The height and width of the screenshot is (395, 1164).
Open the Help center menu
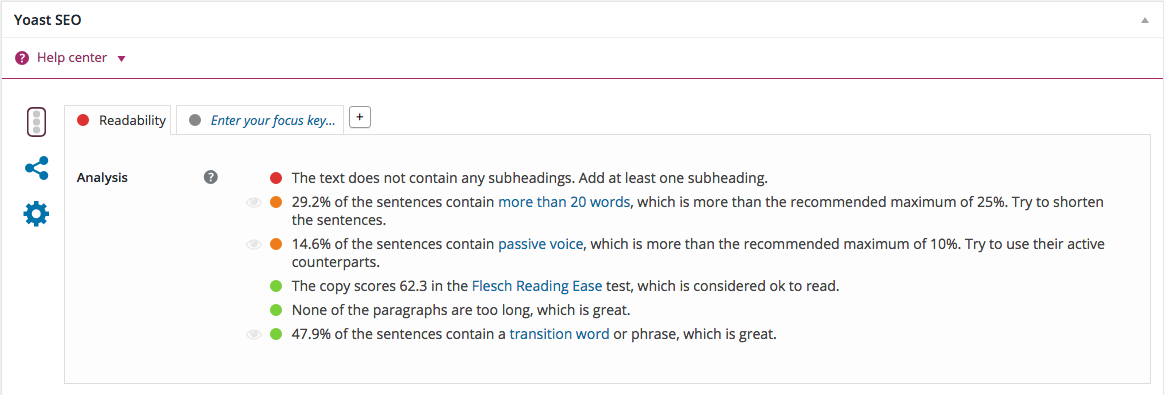(71, 58)
